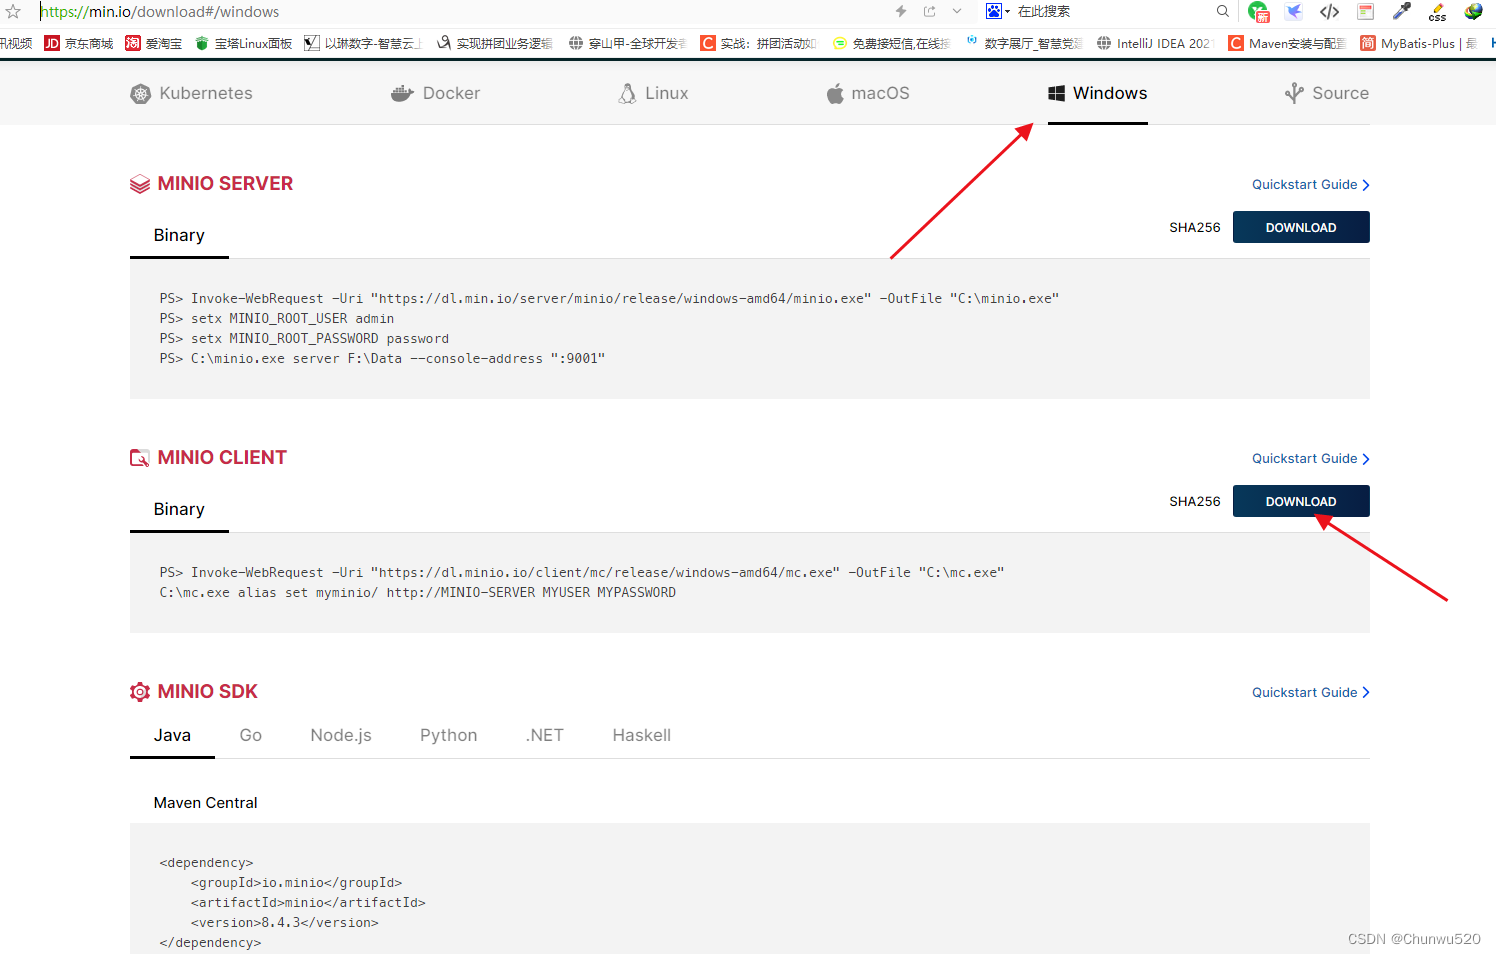1496x954 pixels.
Task: Select the .NET SDK tab
Action: (545, 735)
